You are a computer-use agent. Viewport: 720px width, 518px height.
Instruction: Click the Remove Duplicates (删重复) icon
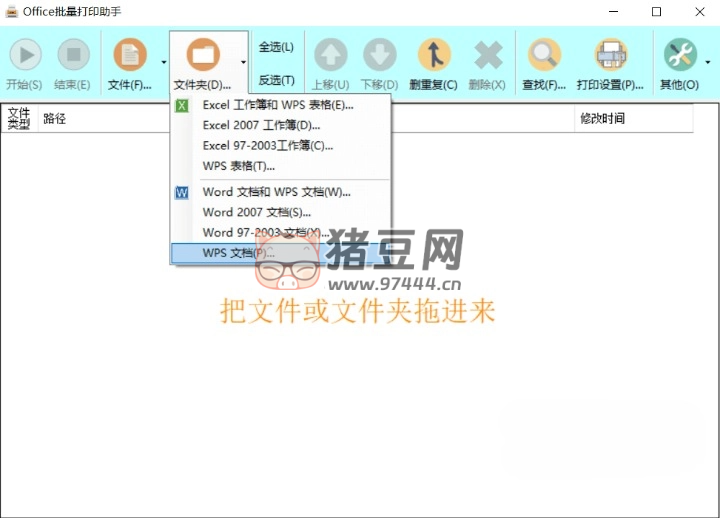[434, 55]
